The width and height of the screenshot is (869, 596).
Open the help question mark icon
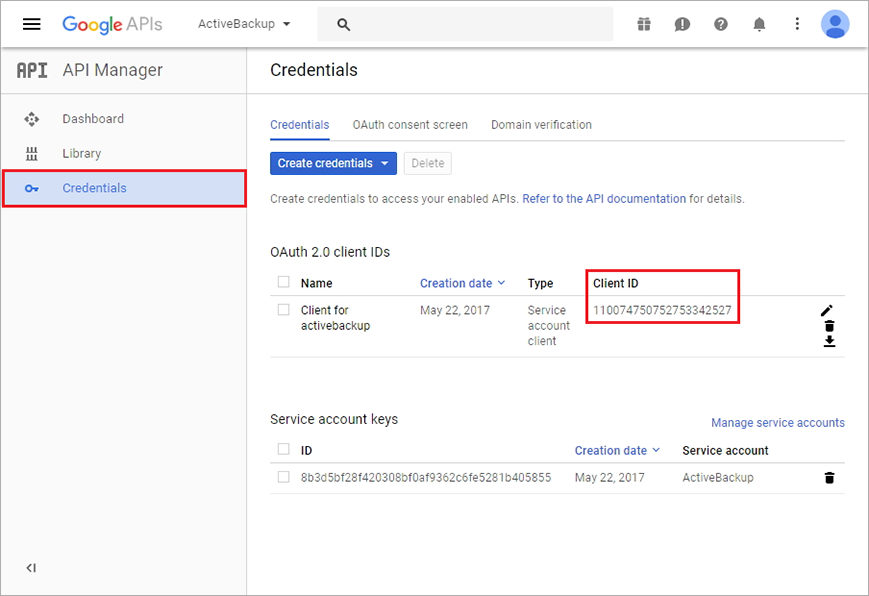pos(720,24)
